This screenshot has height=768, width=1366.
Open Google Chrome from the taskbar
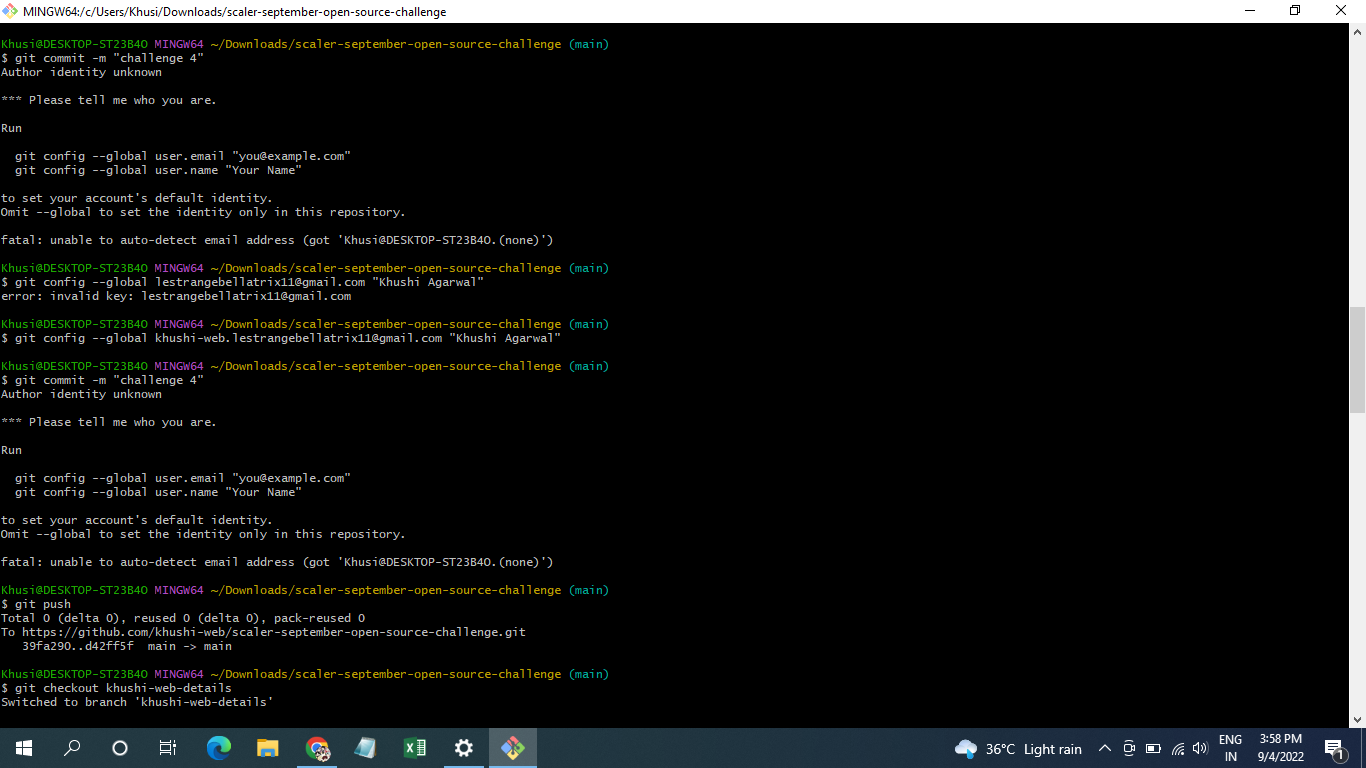pyautogui.click(x=317, y=747)
